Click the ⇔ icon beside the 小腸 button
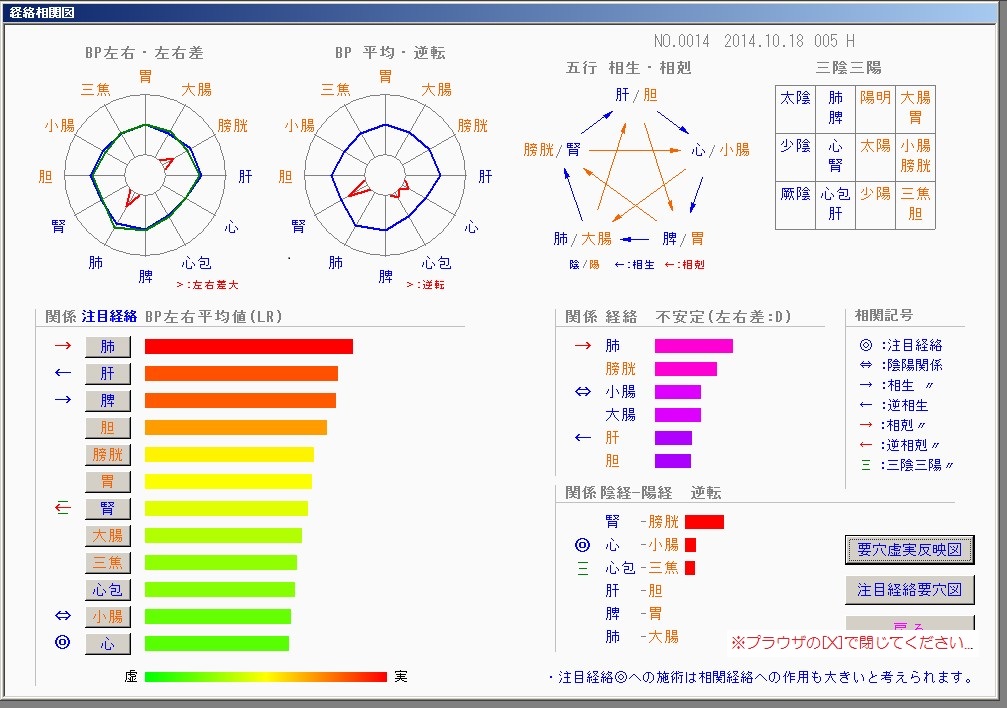 [63, 616]
